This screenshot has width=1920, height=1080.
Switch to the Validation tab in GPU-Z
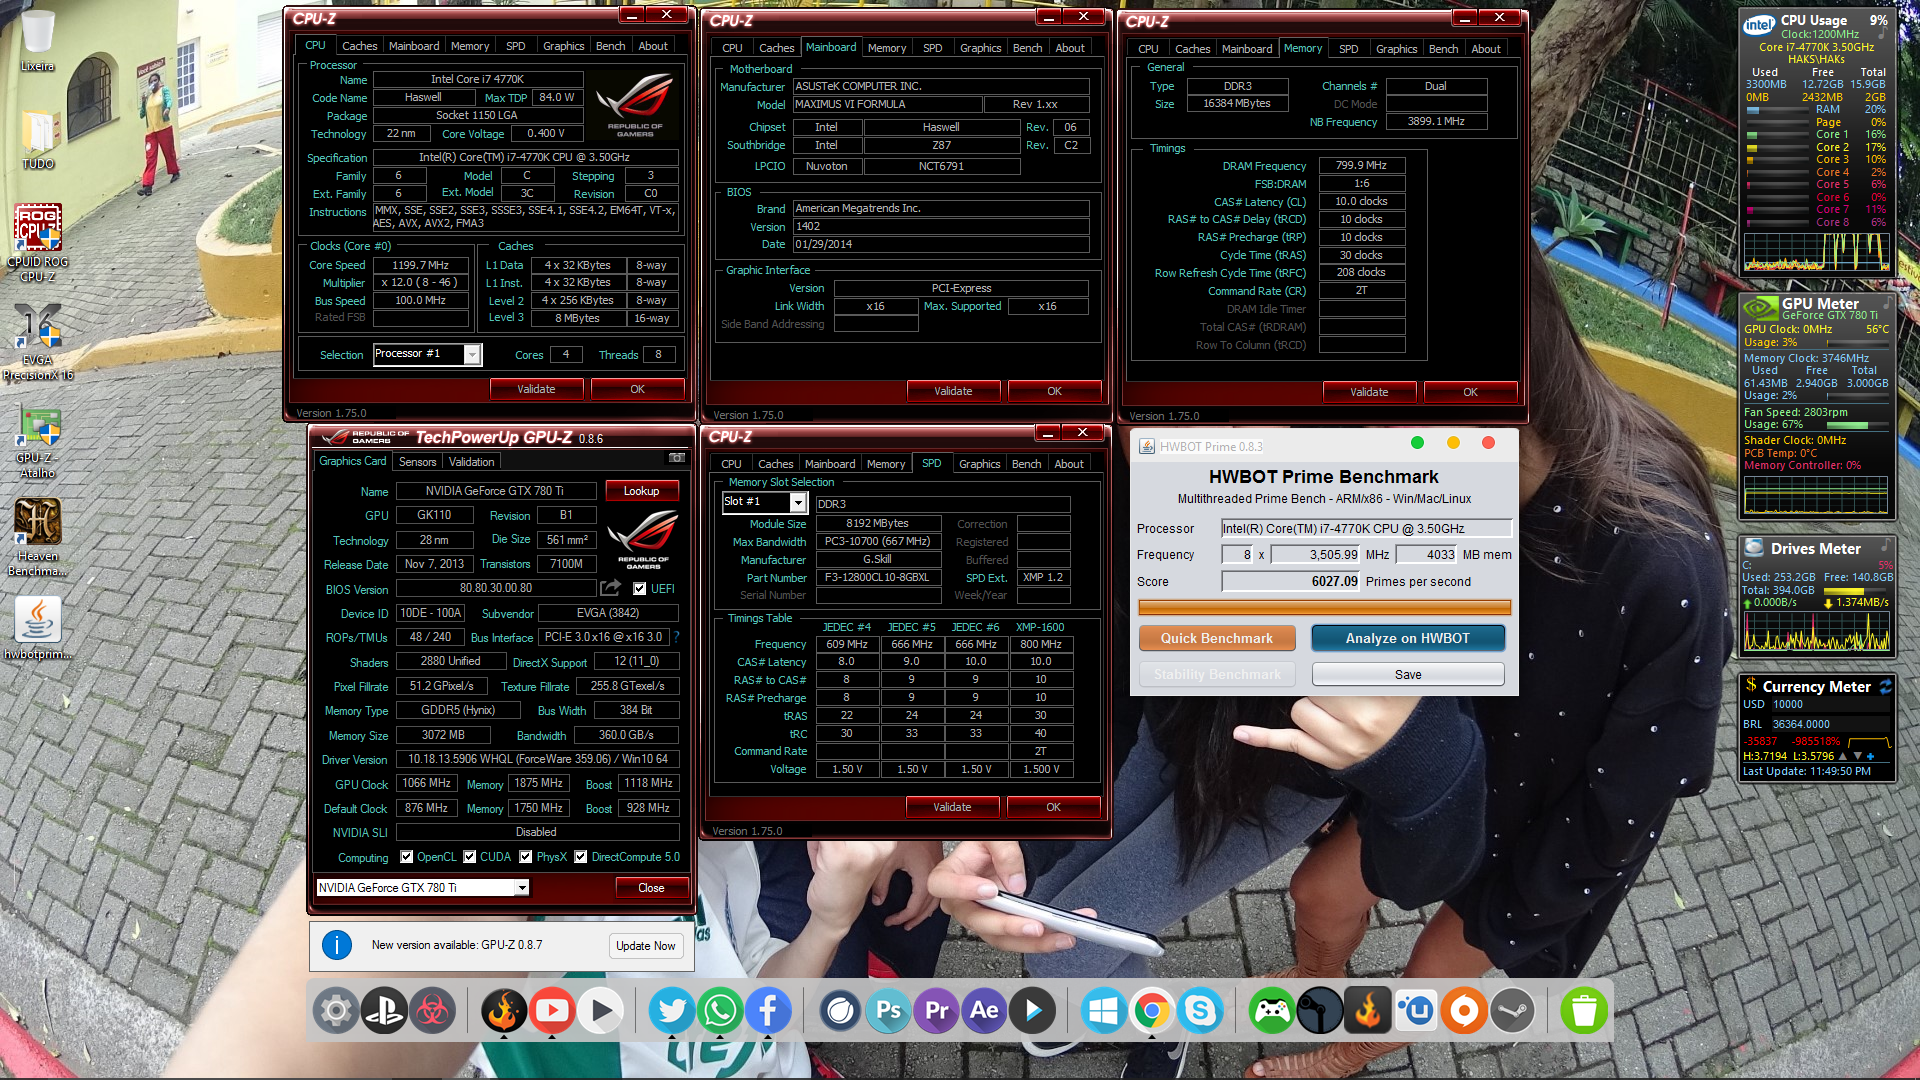[x=471, y=461]
